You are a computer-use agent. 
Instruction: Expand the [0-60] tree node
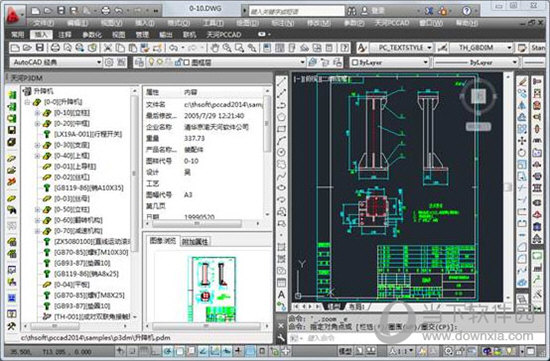[38, 220]
